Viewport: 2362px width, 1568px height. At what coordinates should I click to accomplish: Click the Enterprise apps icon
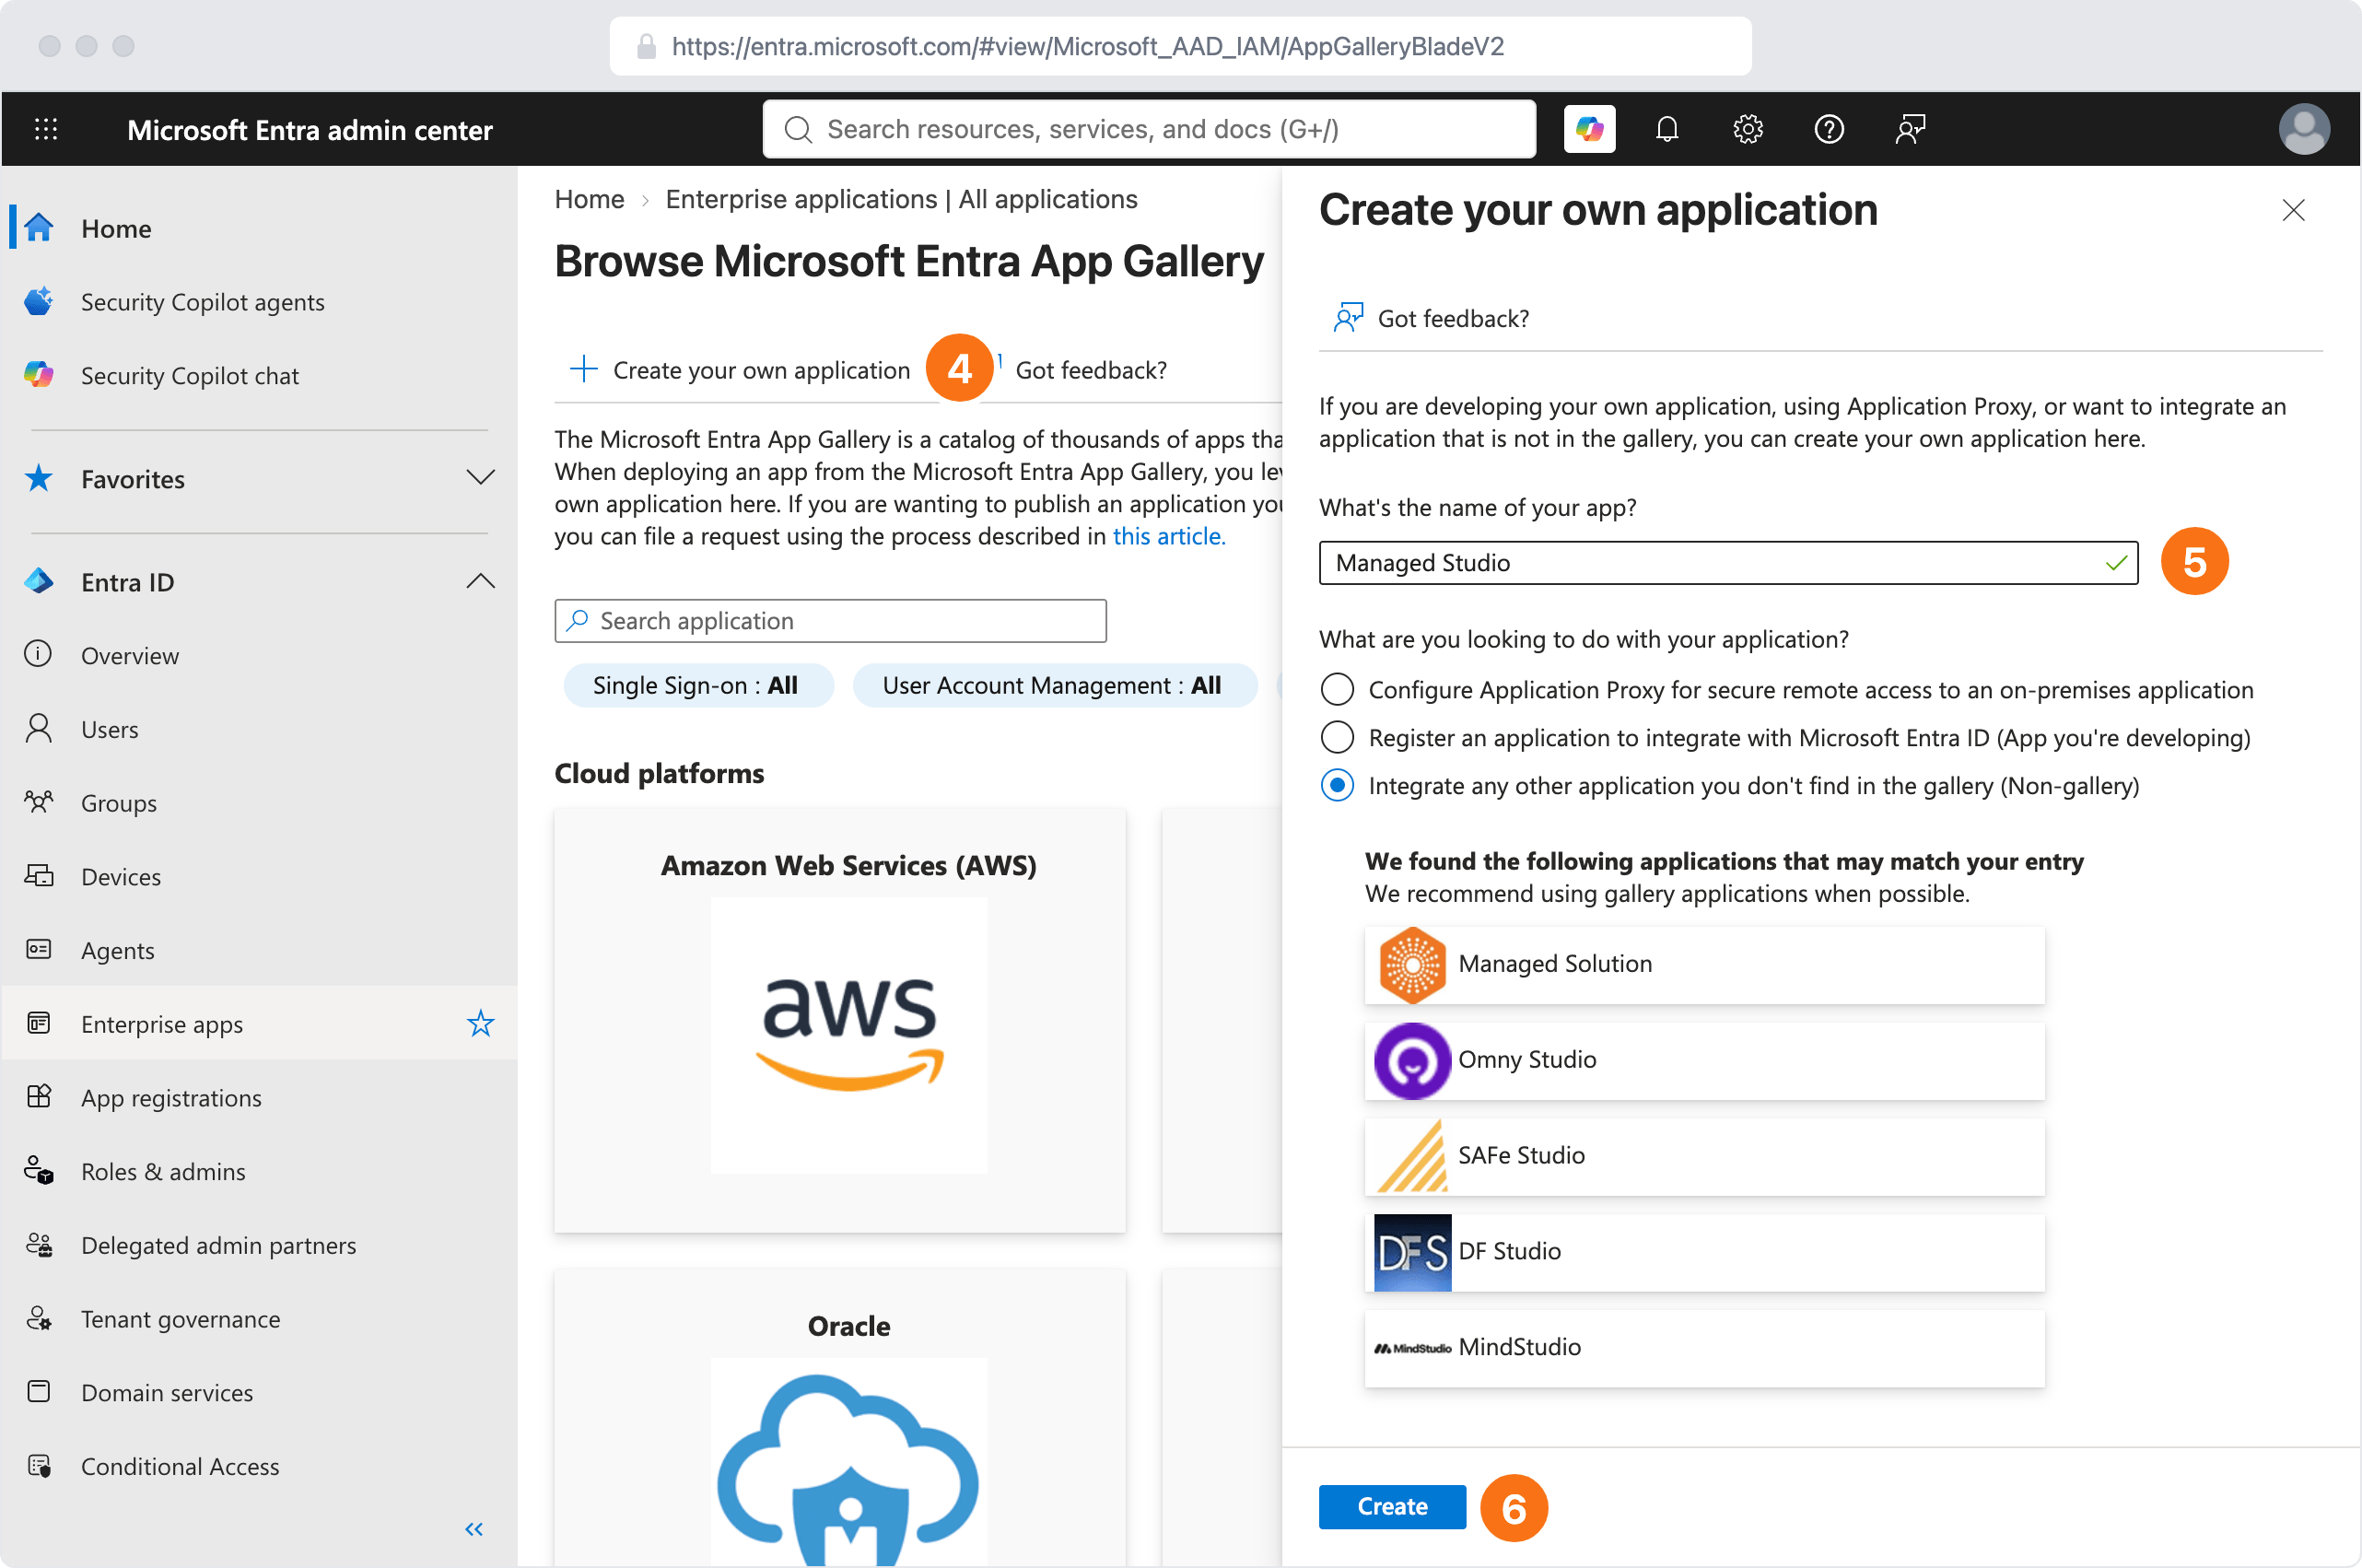pyautogui.click(x=38, y=1023)
